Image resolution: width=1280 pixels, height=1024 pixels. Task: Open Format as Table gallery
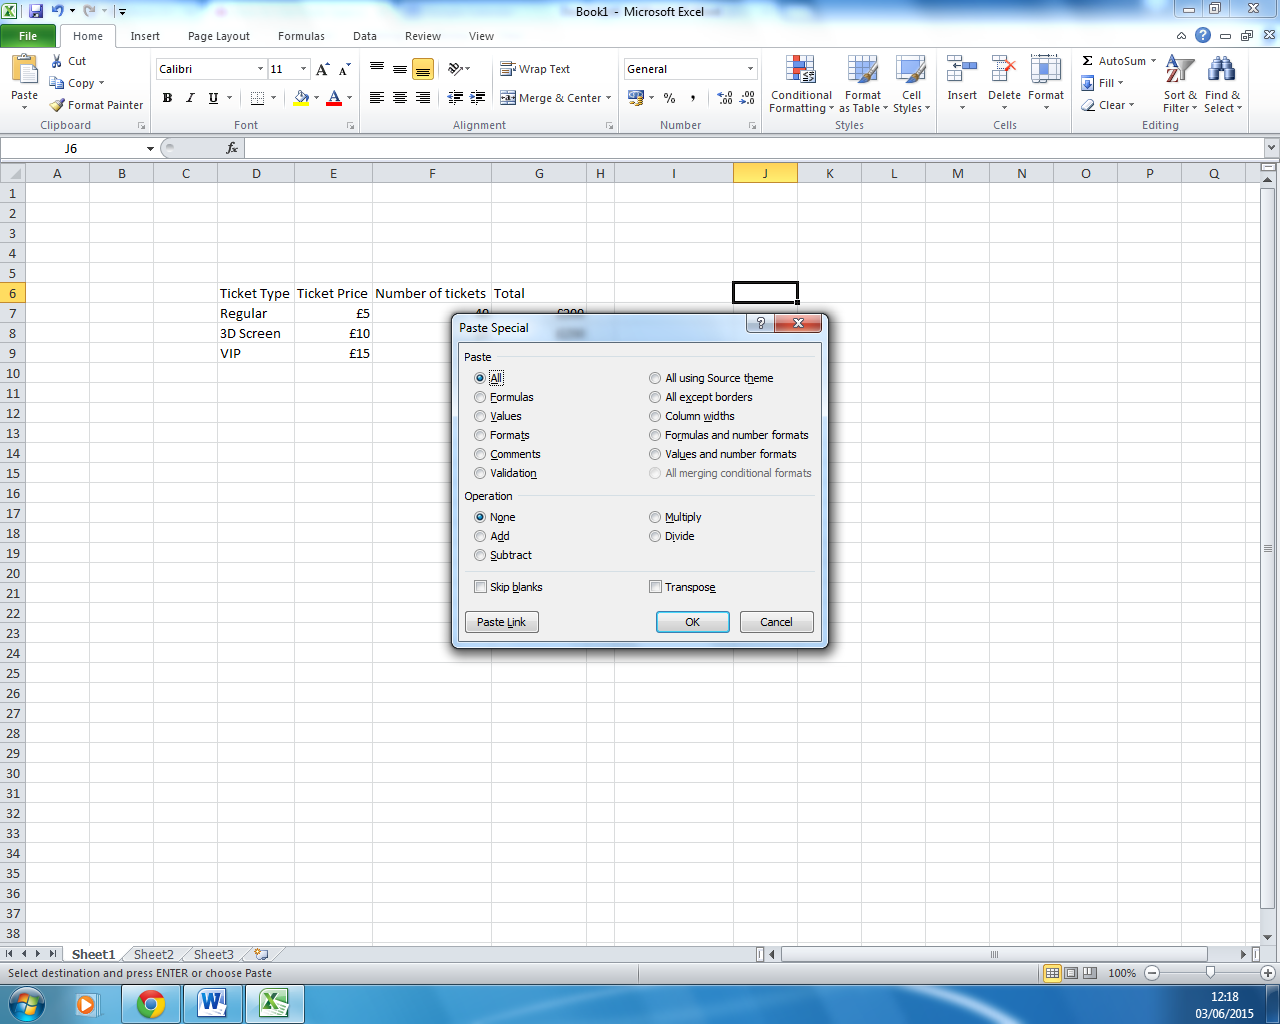(863, 85)
